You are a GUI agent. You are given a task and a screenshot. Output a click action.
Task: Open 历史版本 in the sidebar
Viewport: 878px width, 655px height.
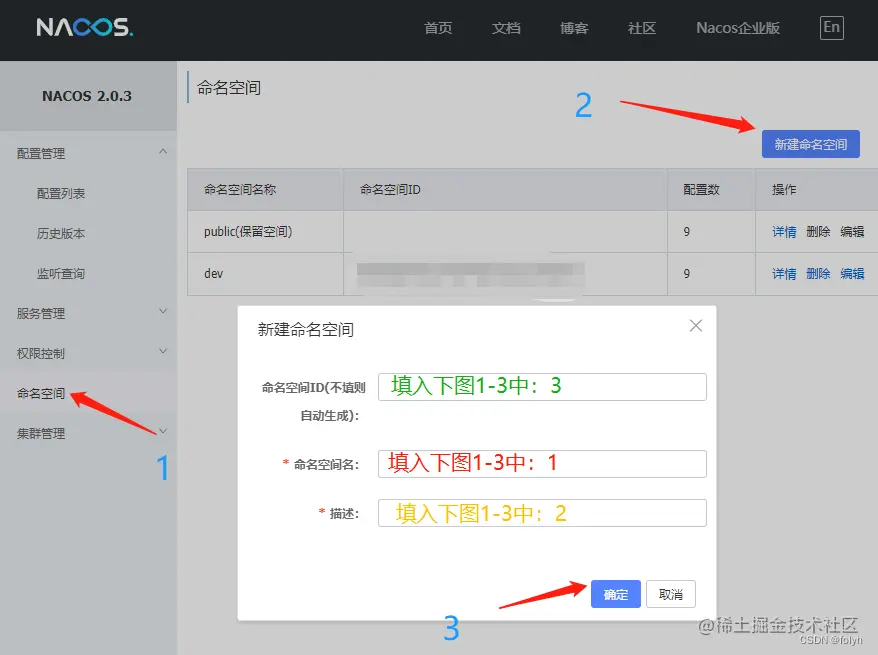(x=60, y=233)
